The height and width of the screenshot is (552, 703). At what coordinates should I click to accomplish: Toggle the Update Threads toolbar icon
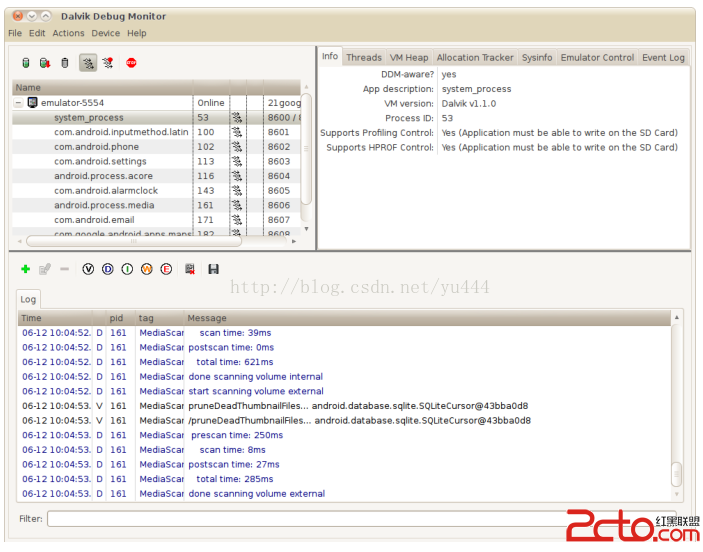coord(88,63)
